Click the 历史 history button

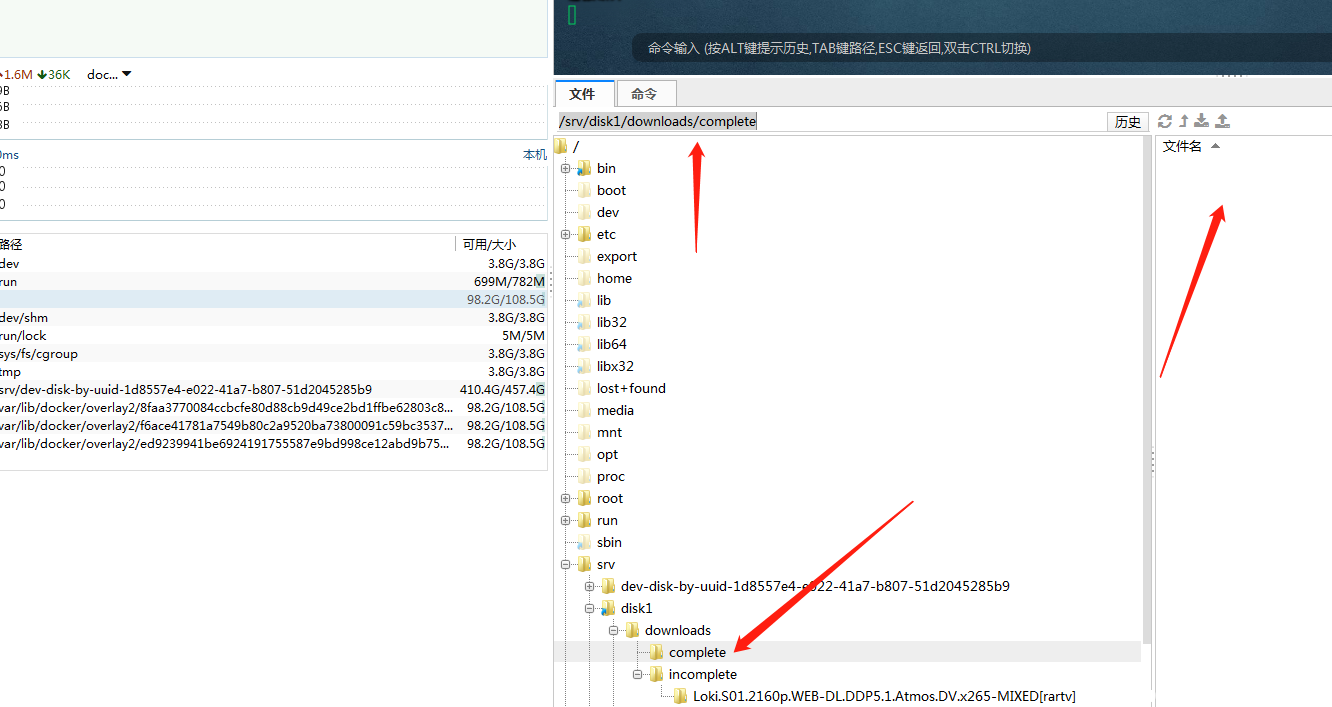[1128, 122]
